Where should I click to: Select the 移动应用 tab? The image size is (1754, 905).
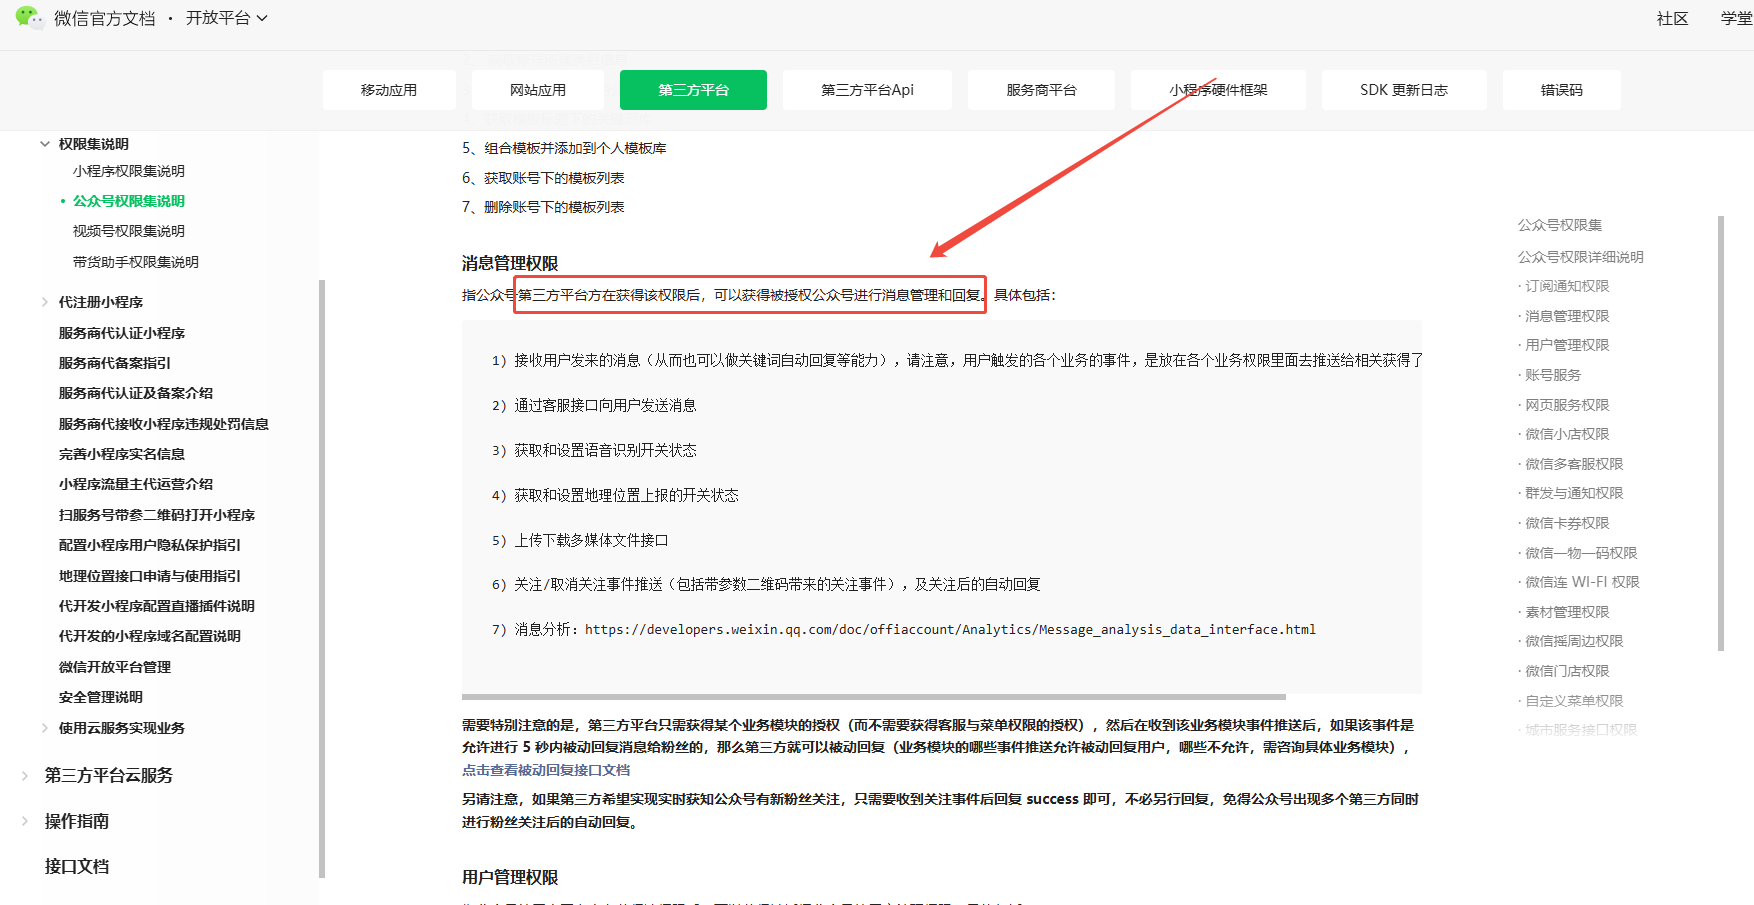(389, 90)
